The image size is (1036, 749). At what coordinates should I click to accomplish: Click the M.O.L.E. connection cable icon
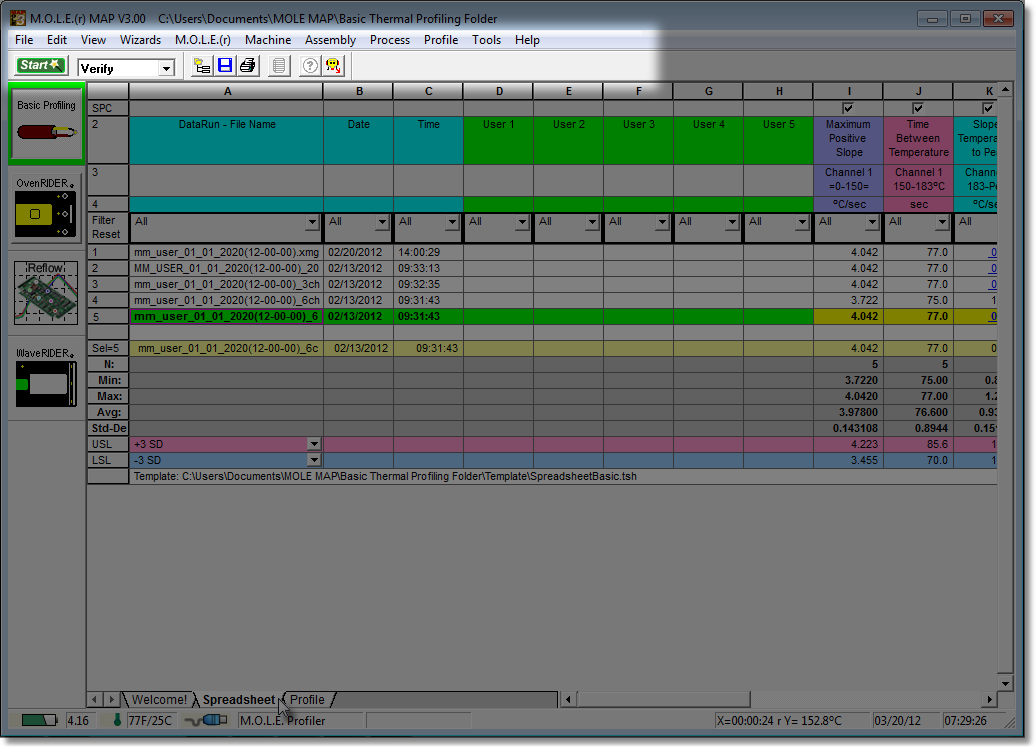tap(206, 720)
